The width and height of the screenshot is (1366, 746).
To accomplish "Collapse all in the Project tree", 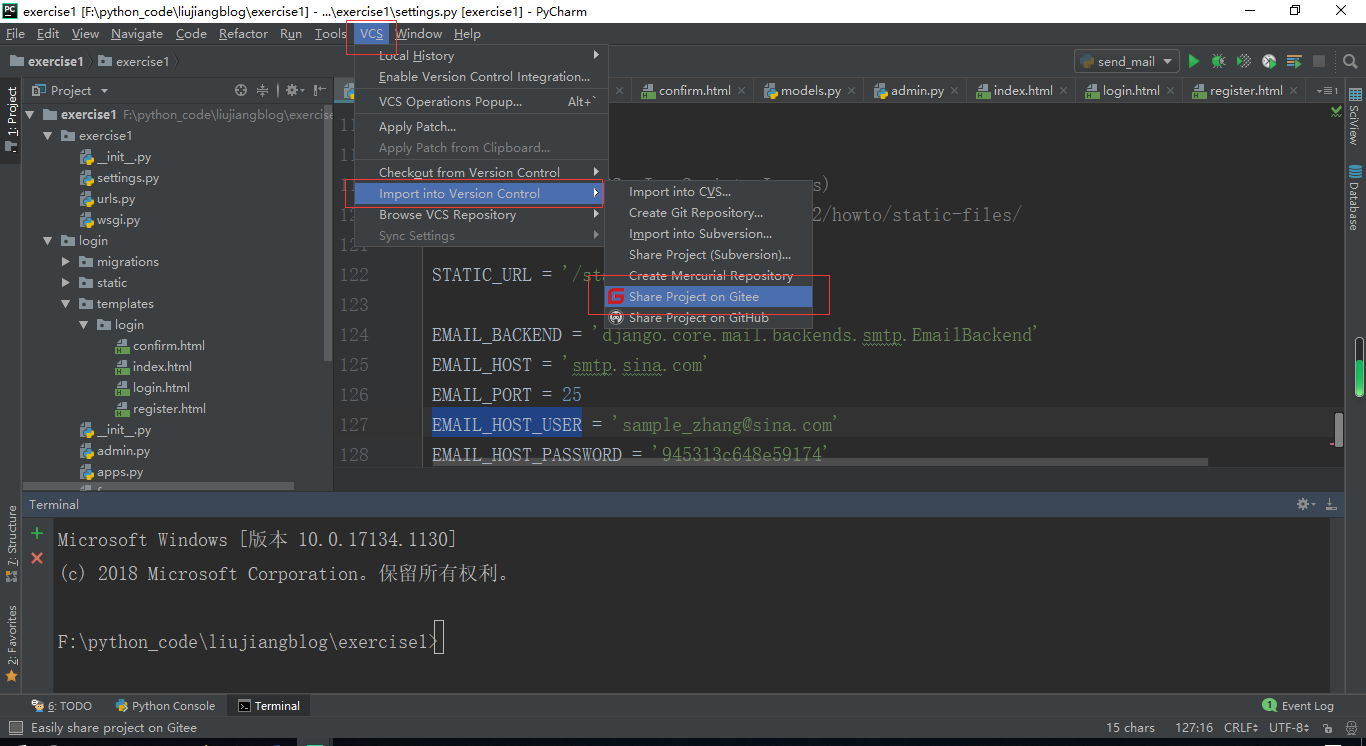I will [263, 90].
